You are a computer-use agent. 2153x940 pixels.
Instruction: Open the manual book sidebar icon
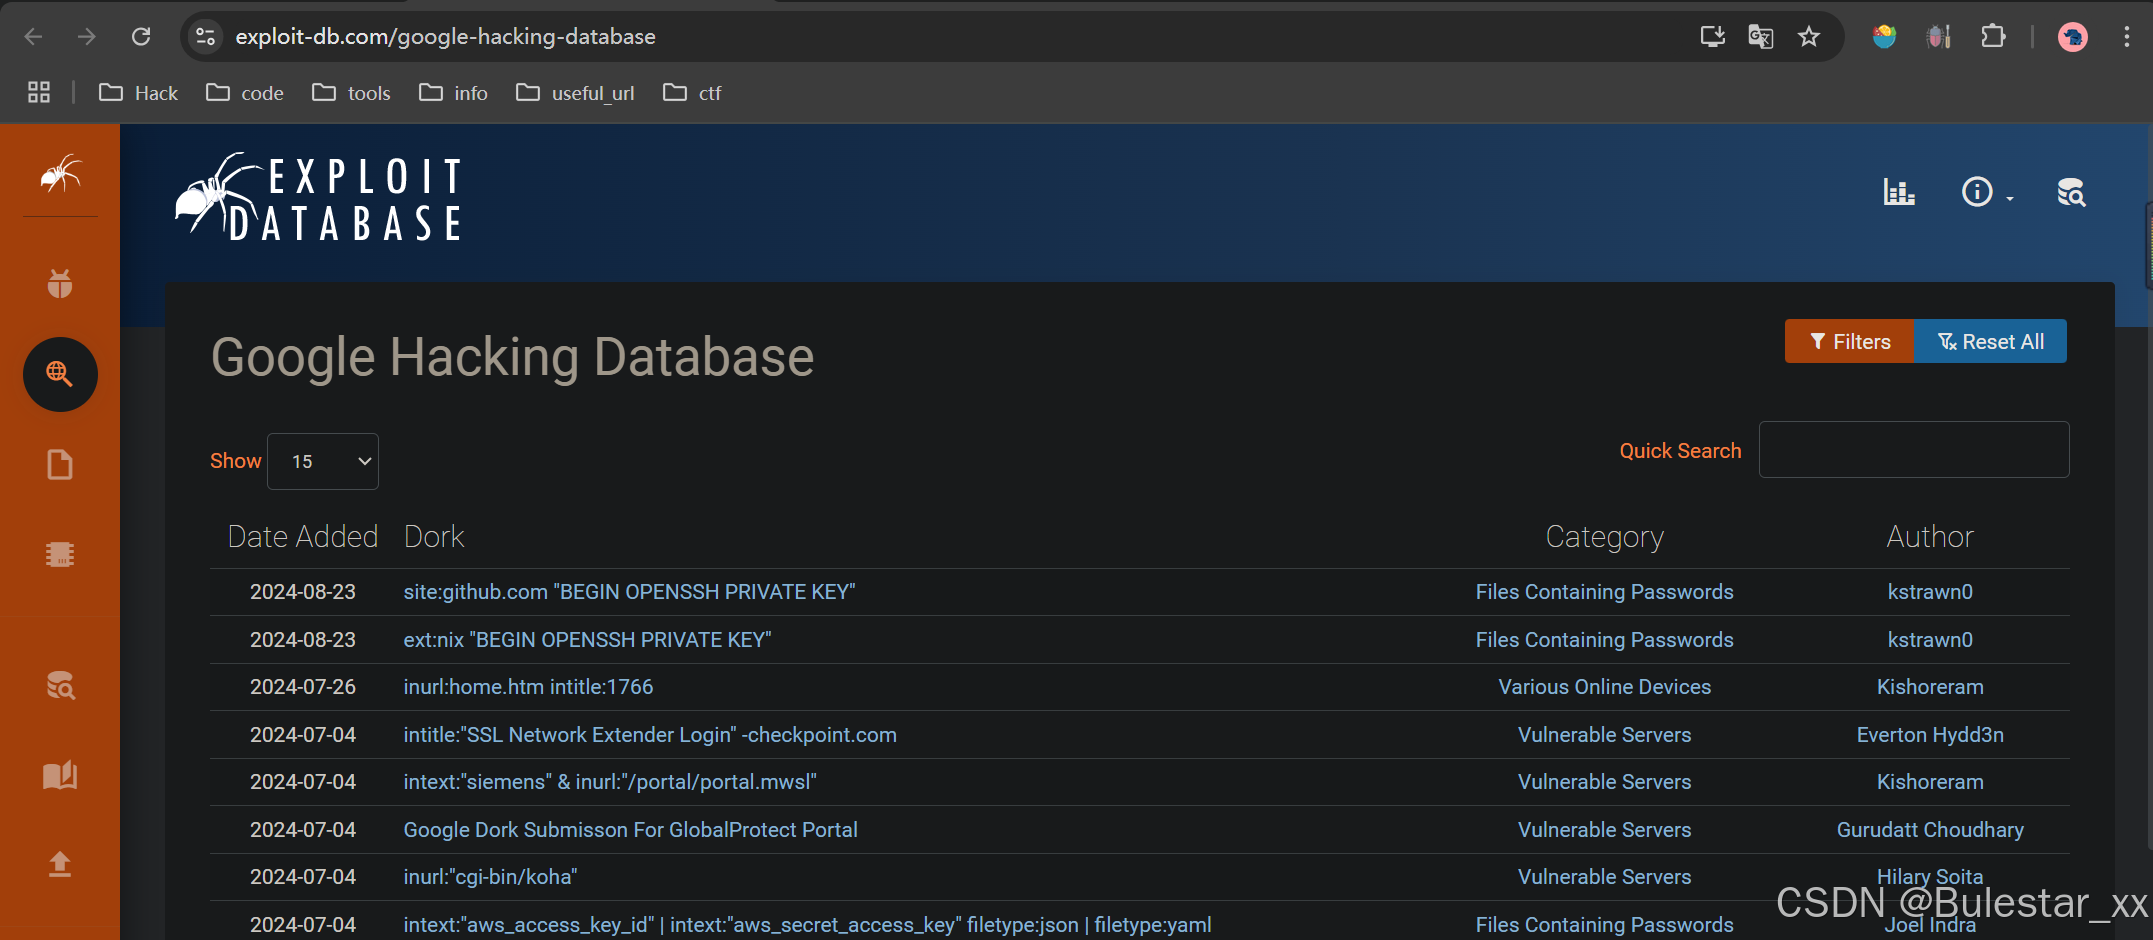pos(60,775)
